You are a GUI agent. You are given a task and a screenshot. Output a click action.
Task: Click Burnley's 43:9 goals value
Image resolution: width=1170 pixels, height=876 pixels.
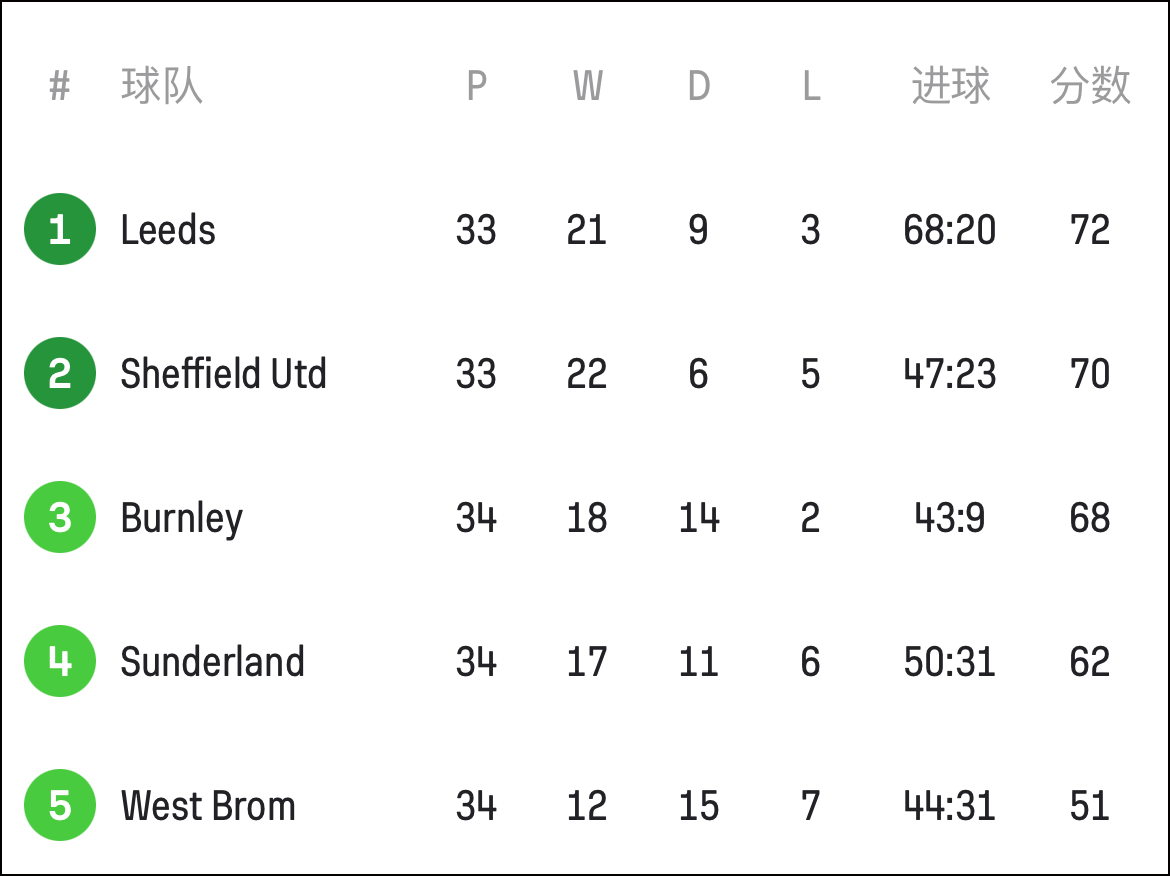(x=950, y=518)
